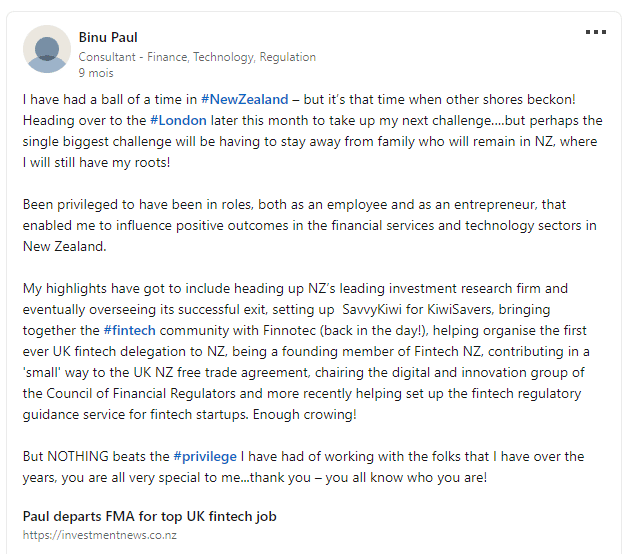This screenshot has height=554, width=624.
Task: Click the line 'I will still have my roots!'
Action: click(96, 162)
